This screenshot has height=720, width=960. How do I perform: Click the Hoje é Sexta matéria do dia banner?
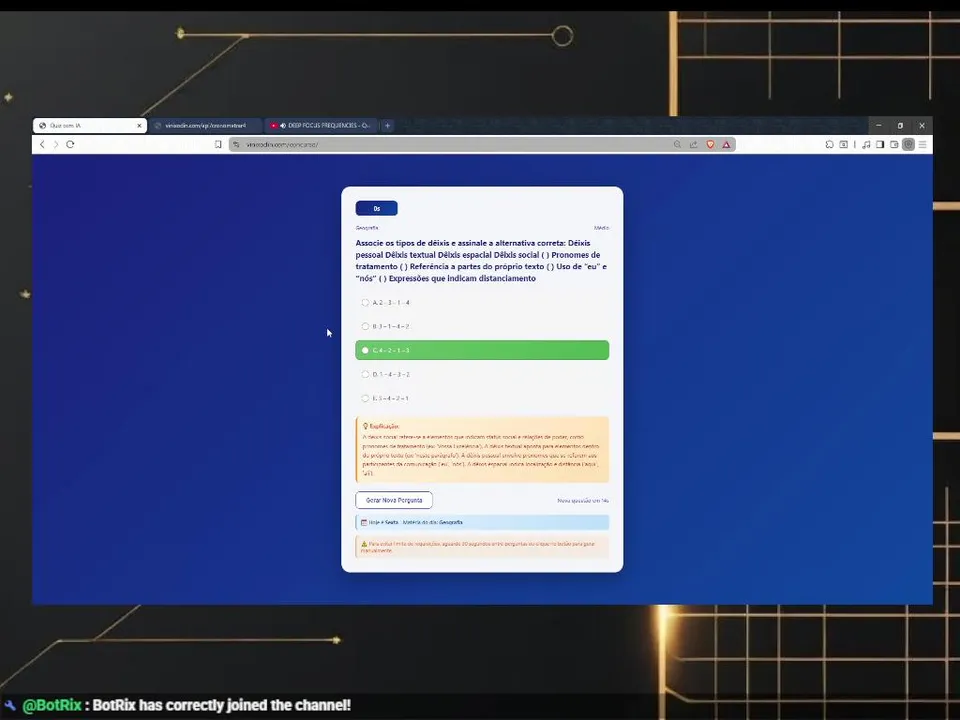482,522
